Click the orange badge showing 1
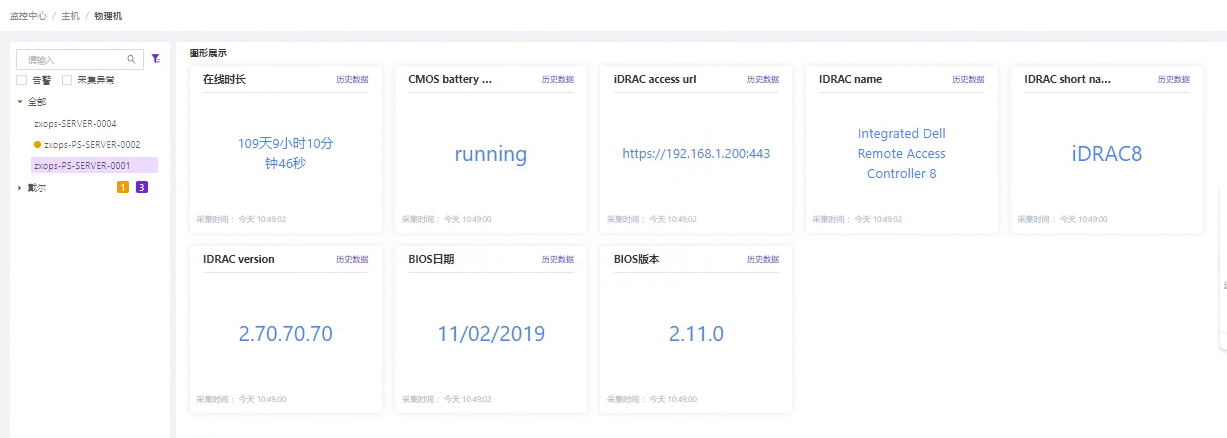The image size is (1227, 438). point(123,187)
